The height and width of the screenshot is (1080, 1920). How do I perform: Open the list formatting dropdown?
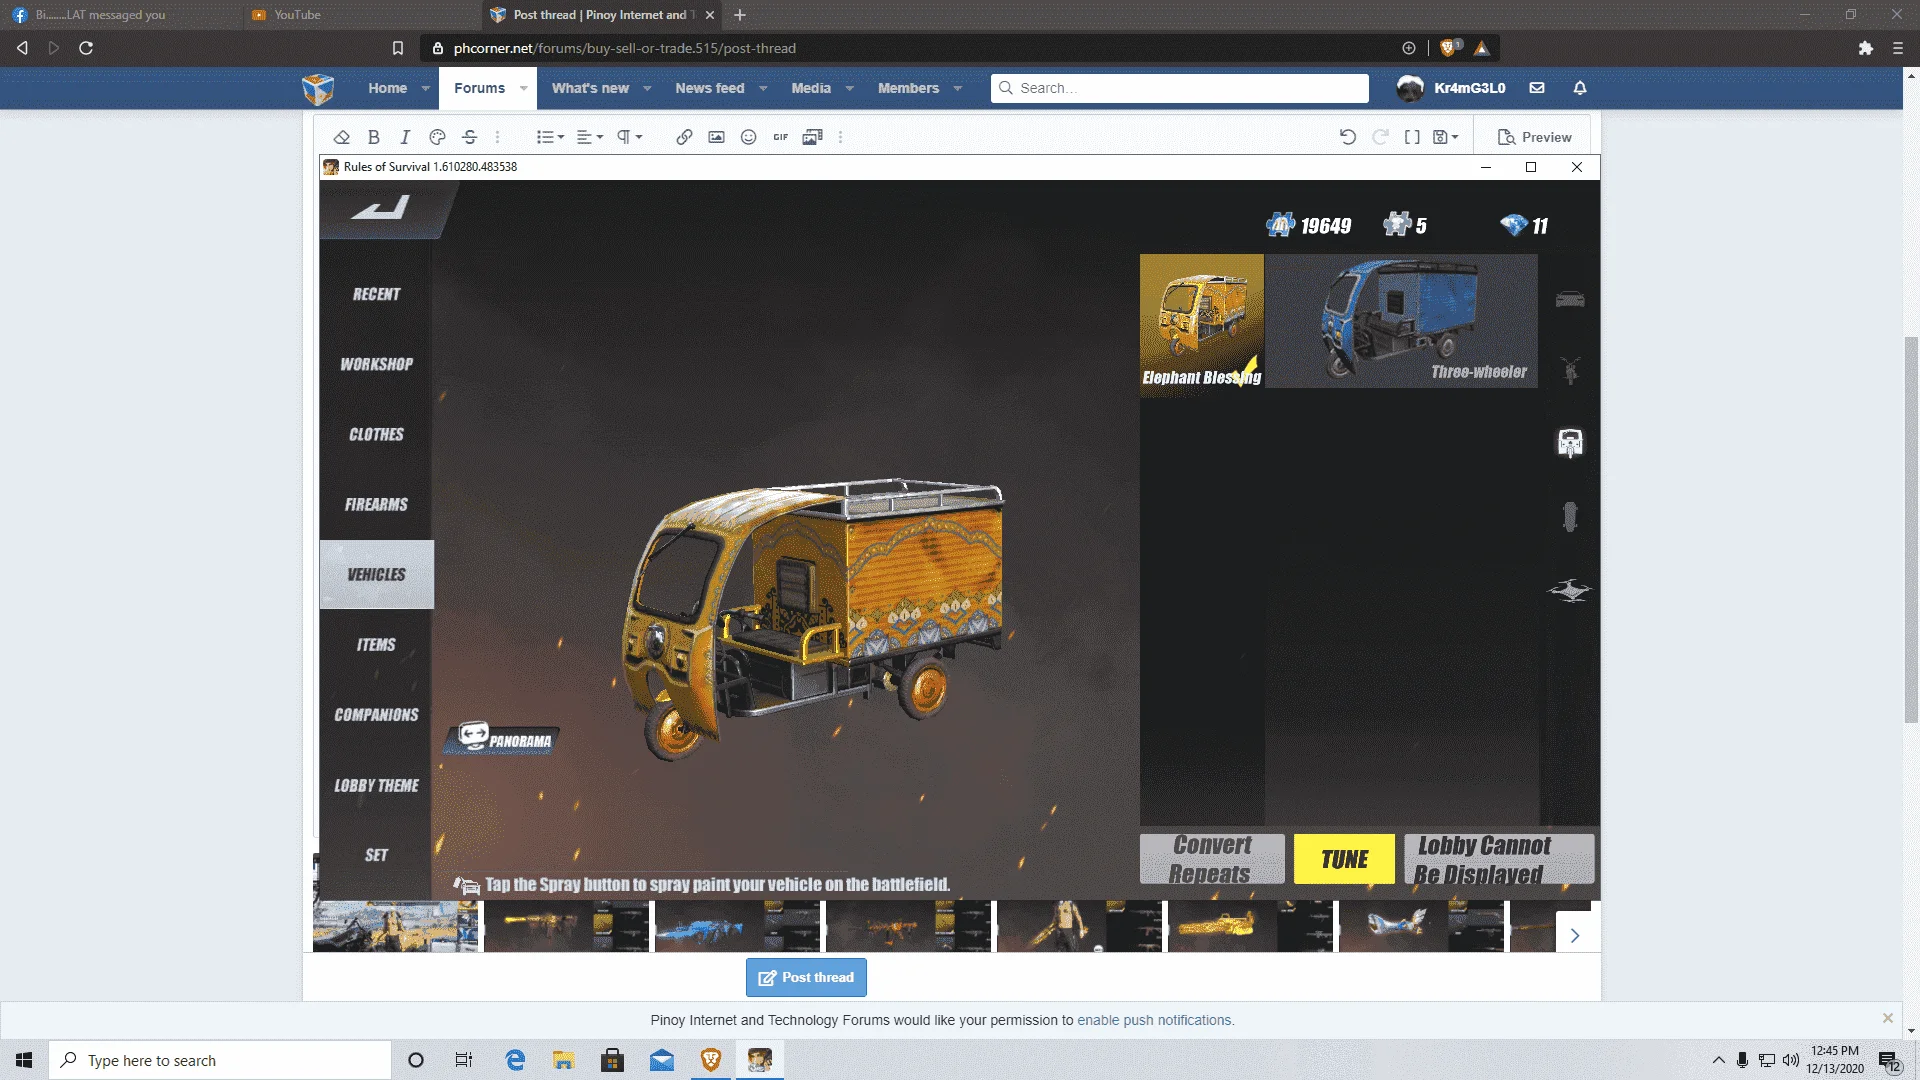[x=550, y=137]
